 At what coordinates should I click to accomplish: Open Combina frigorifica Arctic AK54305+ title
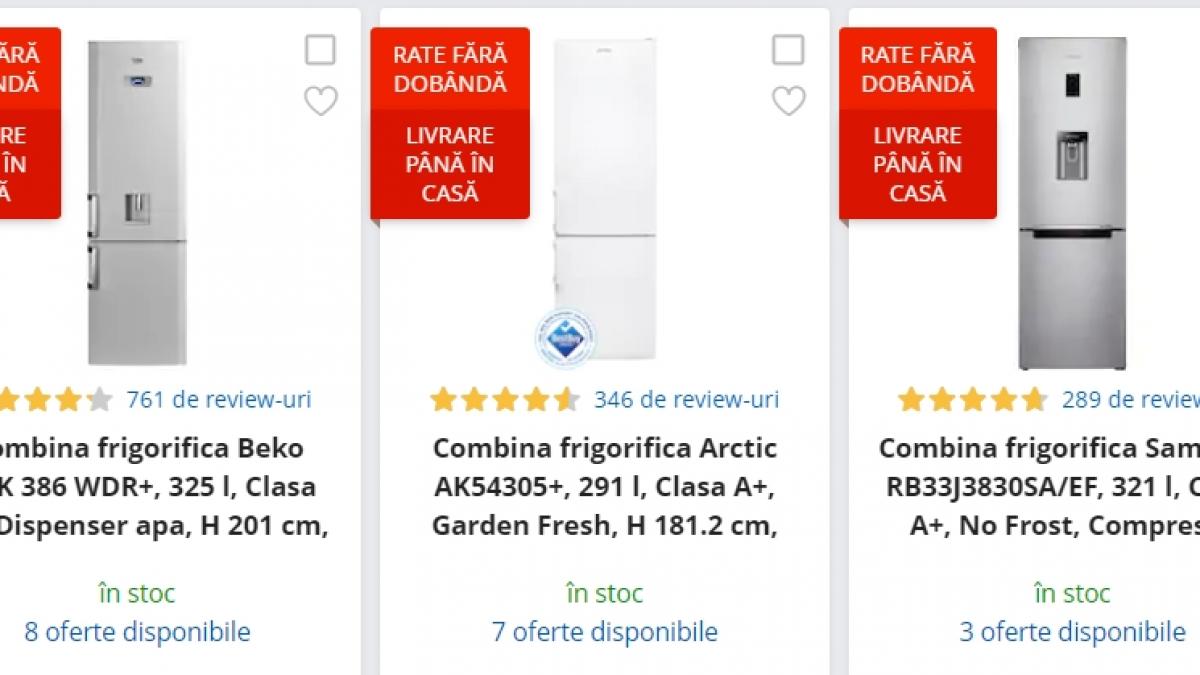pos(604,486)
